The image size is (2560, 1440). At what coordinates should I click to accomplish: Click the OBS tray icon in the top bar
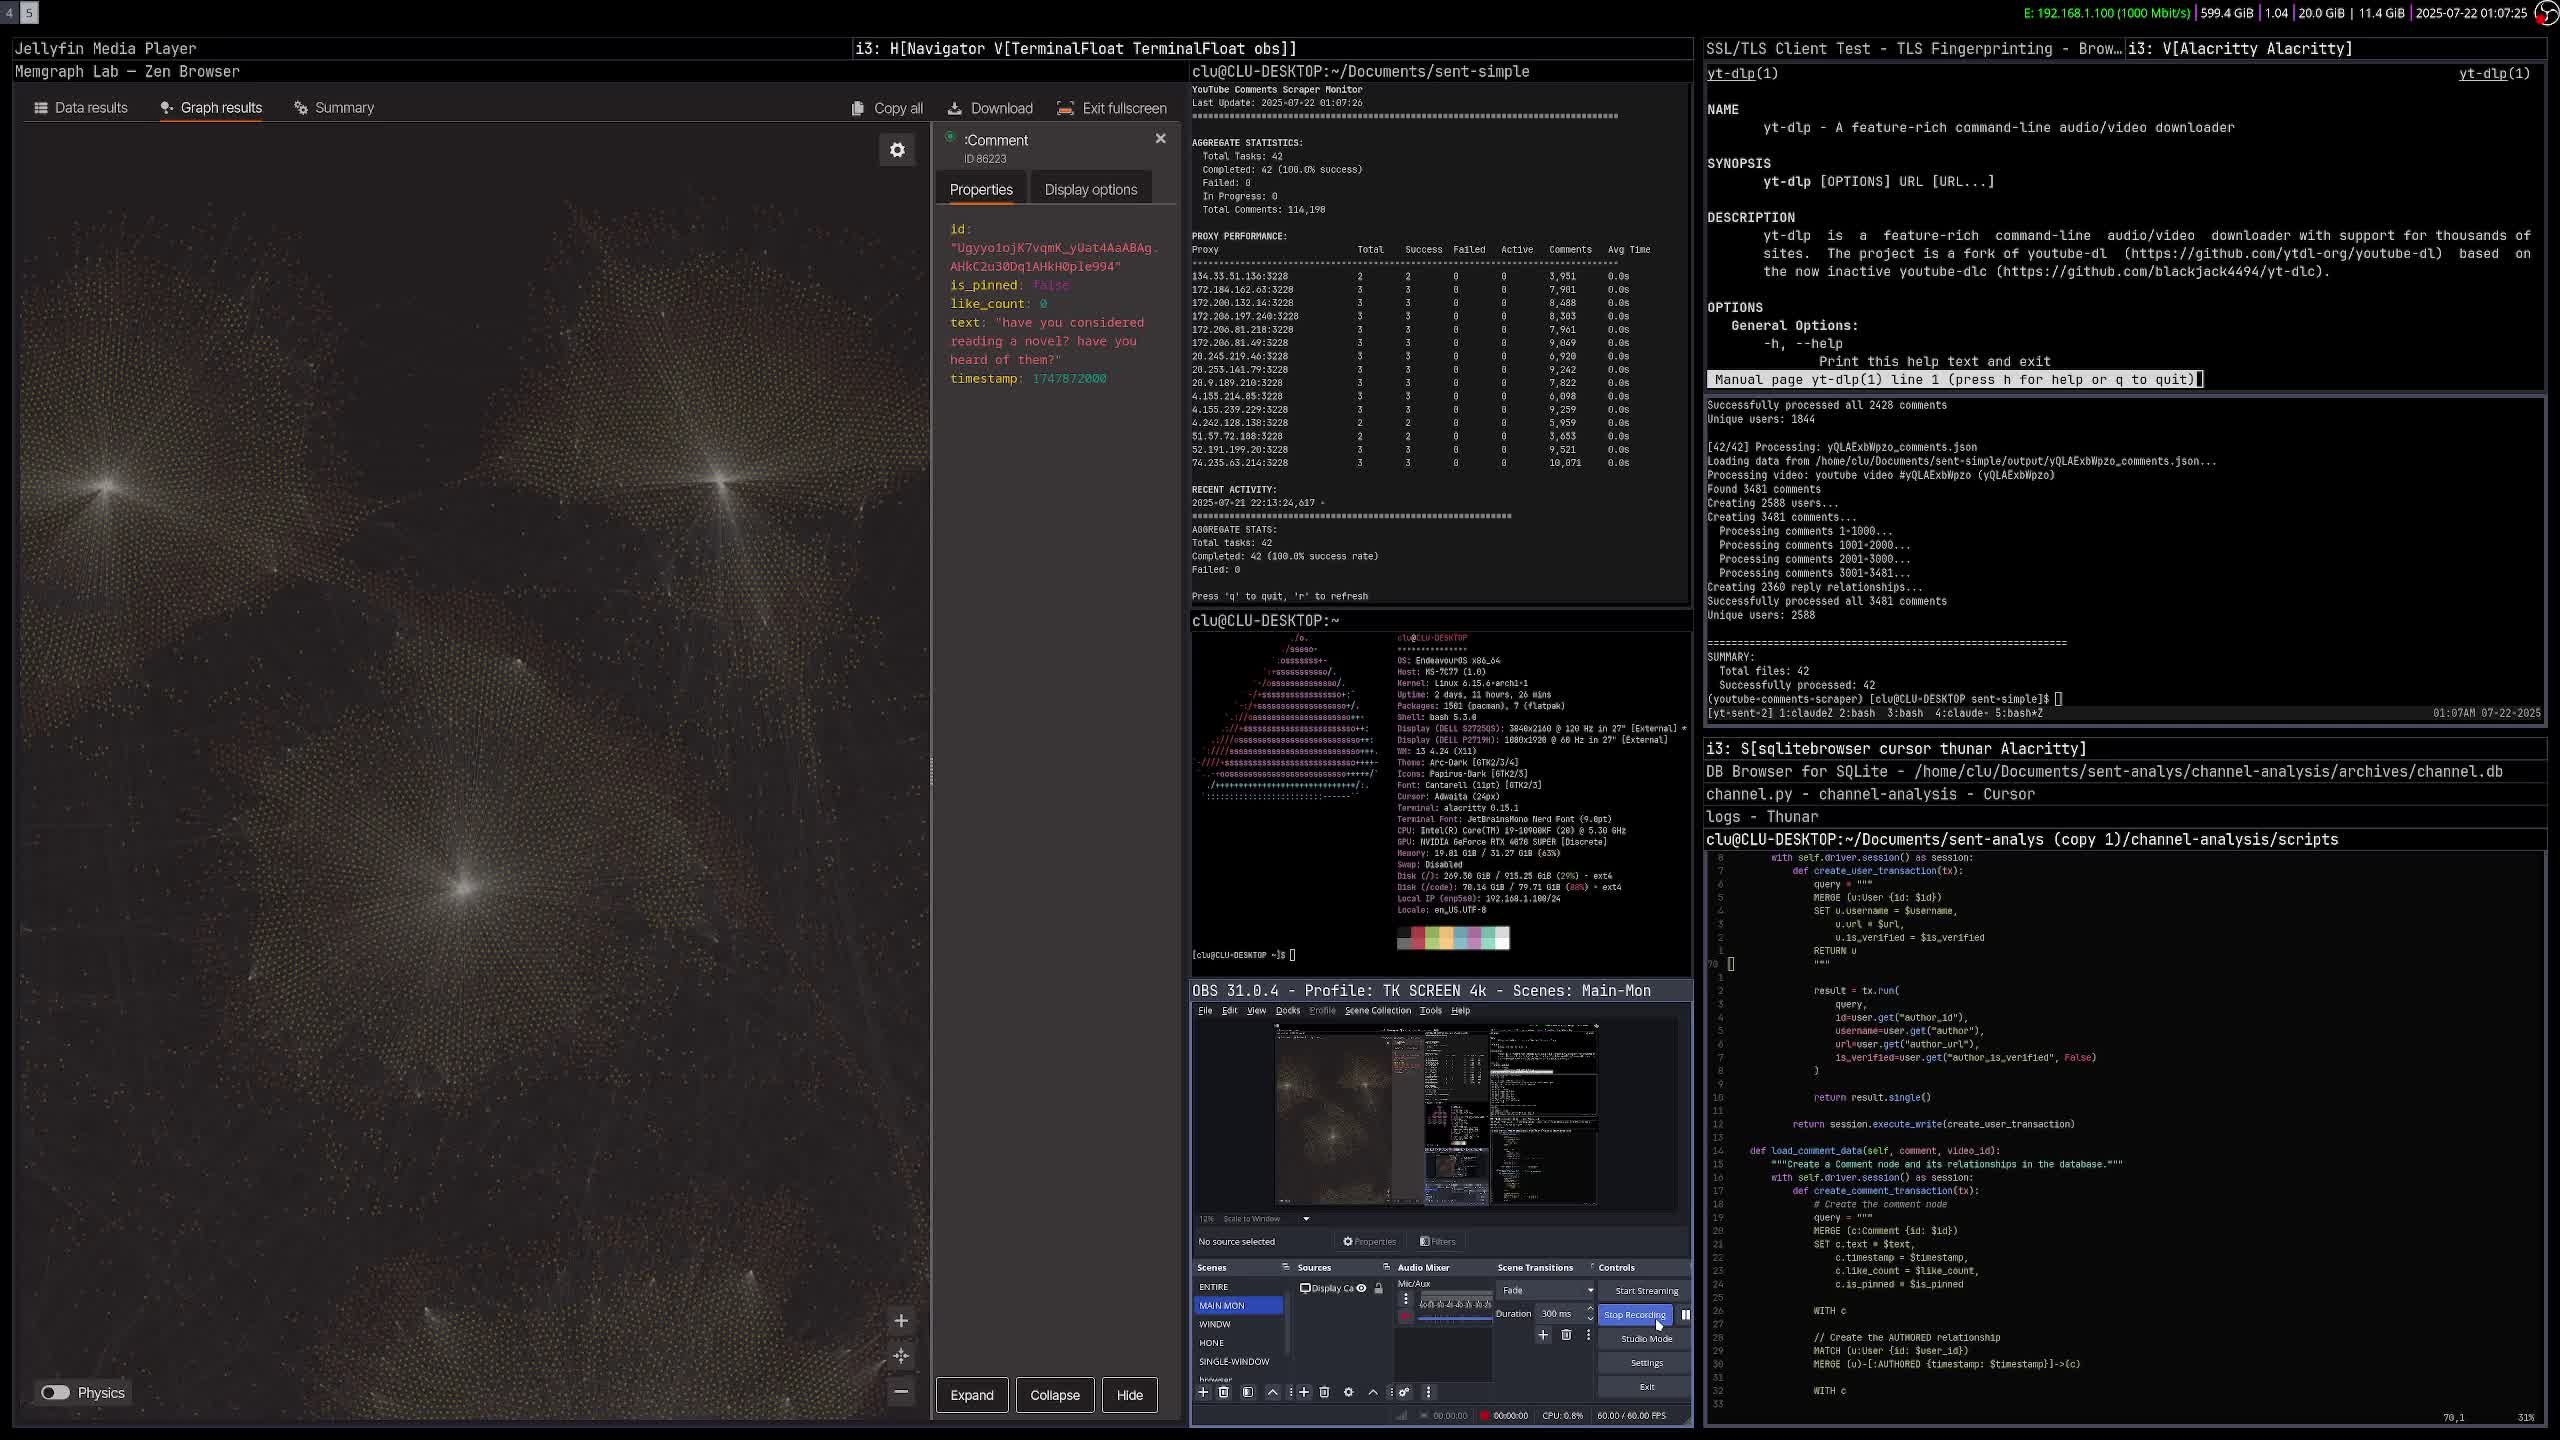2546,12
